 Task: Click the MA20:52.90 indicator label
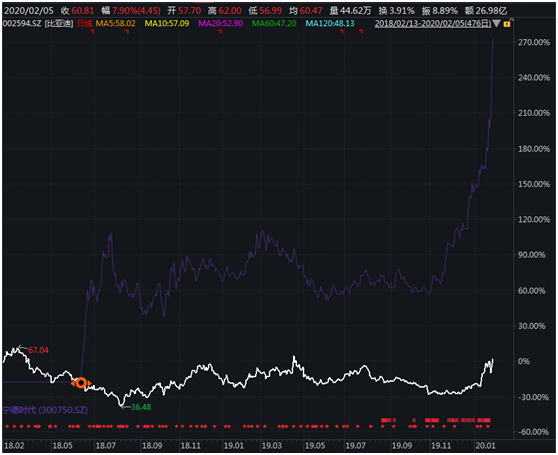[220, 23]
